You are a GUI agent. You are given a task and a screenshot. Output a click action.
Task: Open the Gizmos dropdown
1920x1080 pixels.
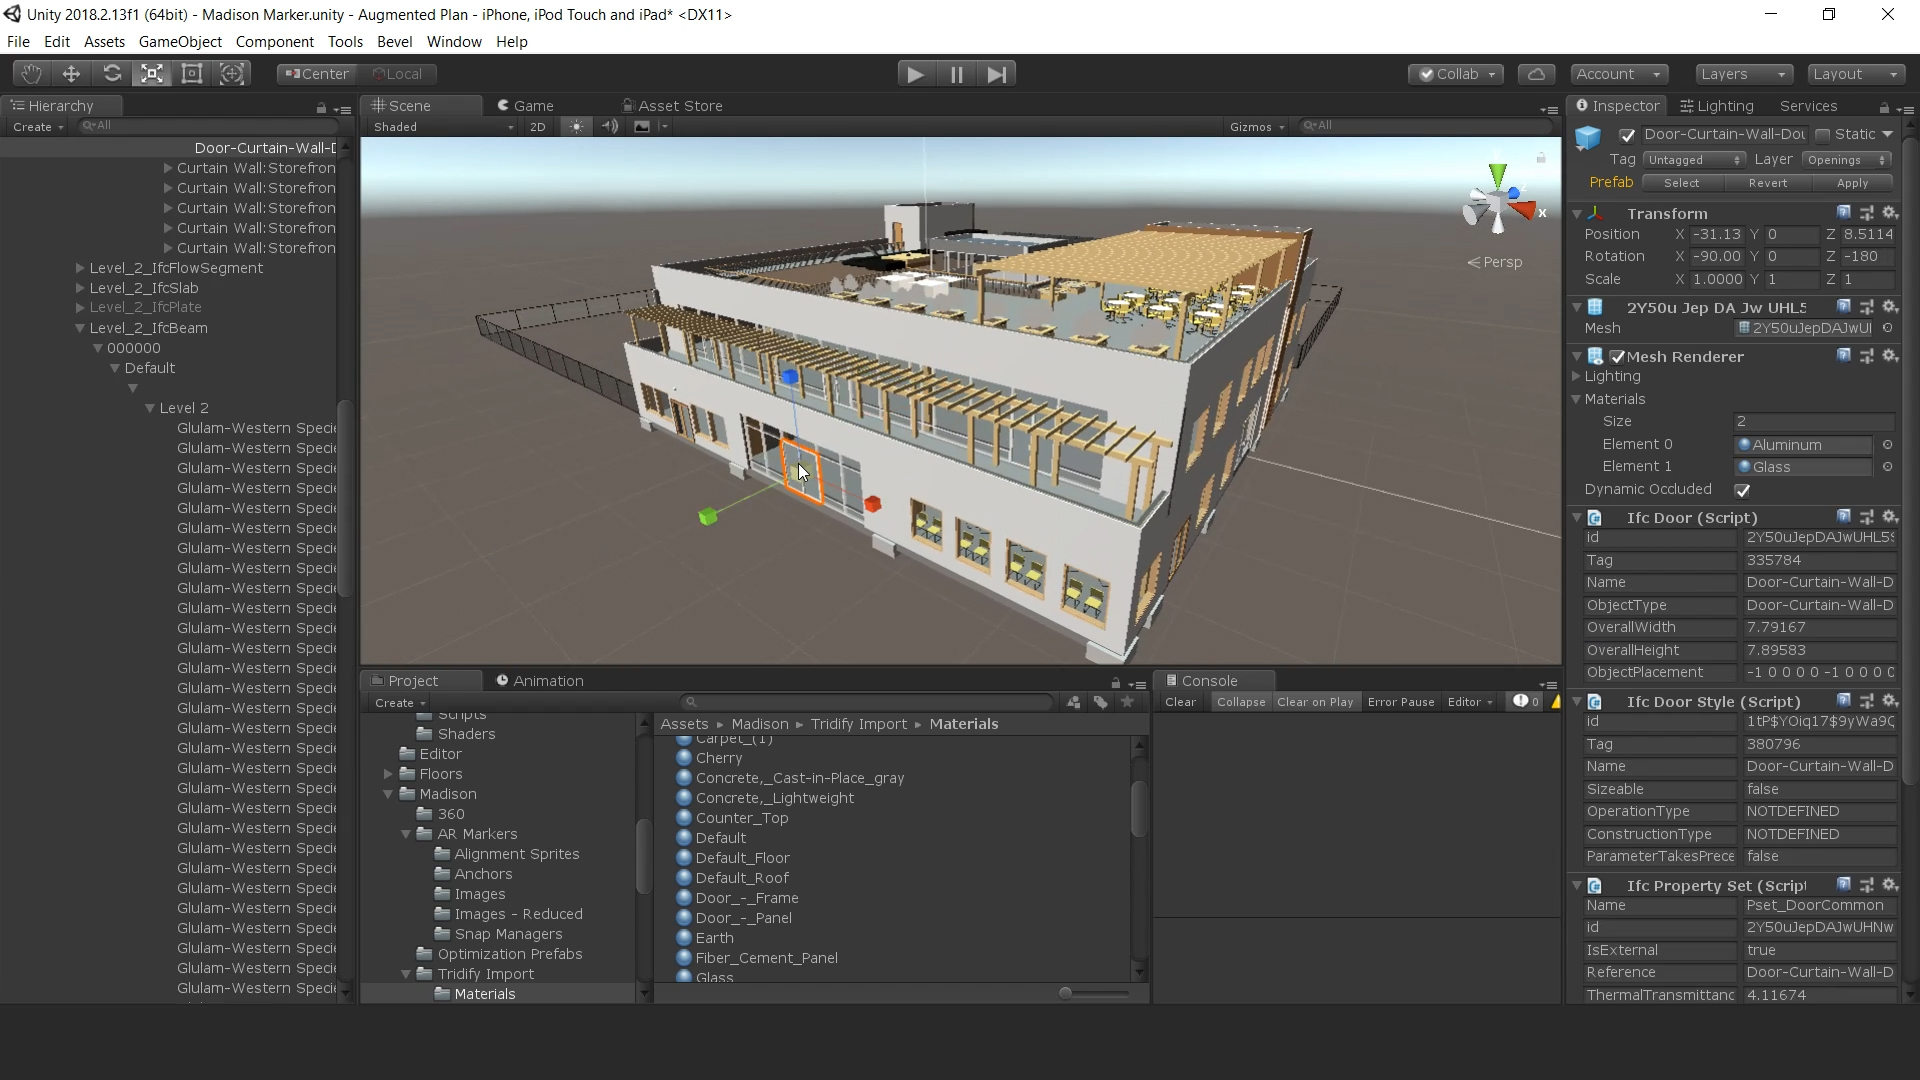[1256, 127]
